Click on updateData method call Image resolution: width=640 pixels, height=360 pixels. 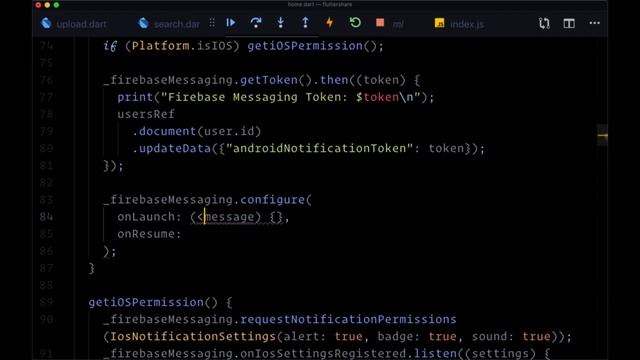175,149
